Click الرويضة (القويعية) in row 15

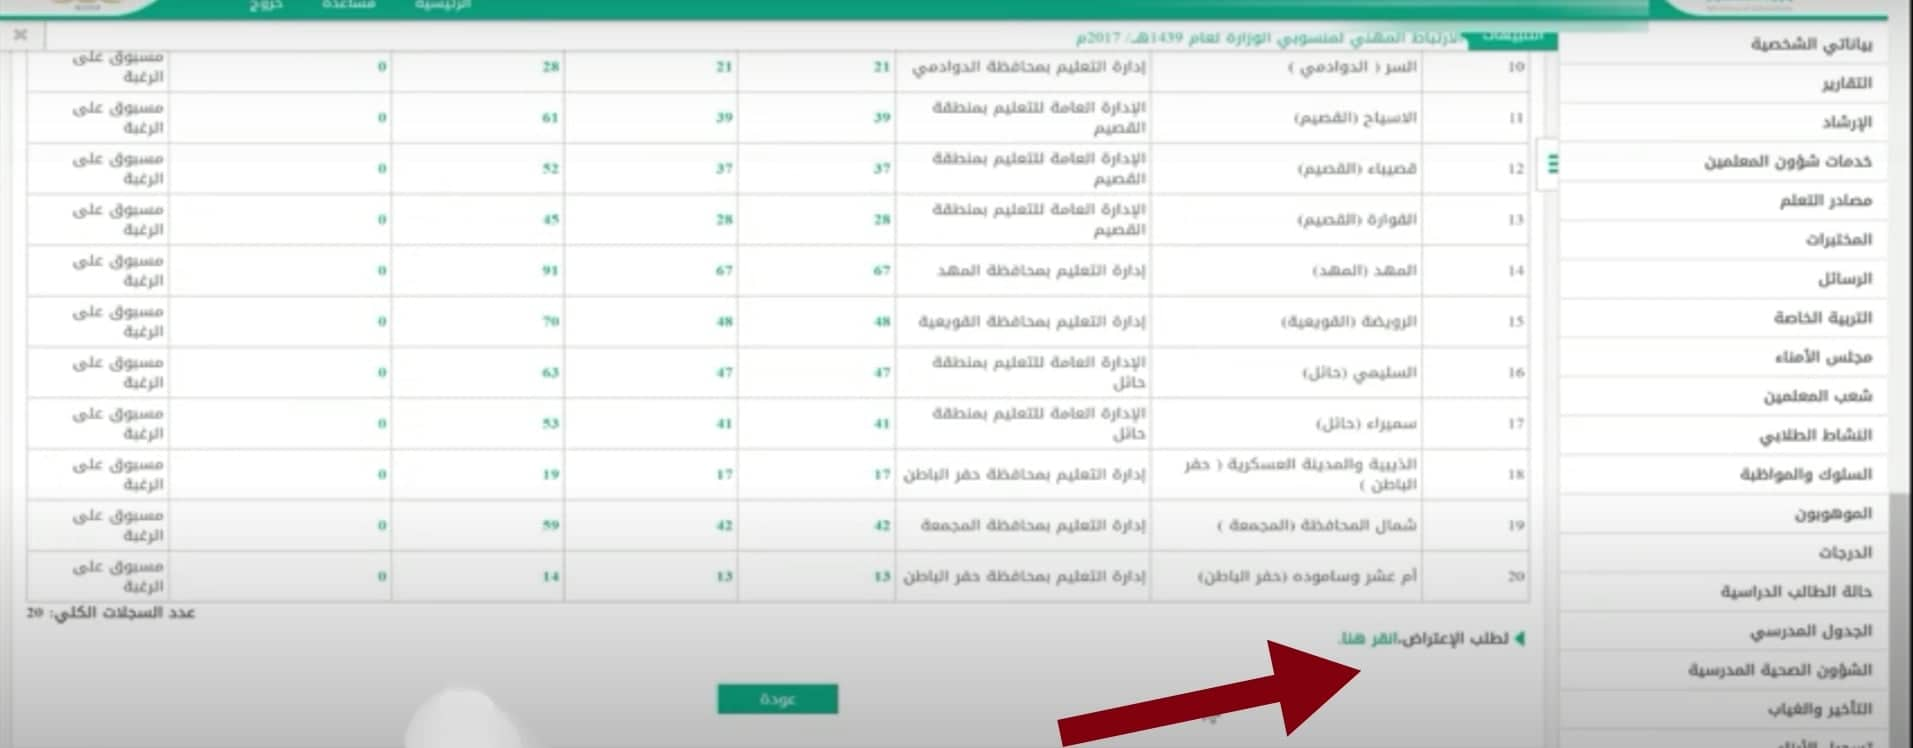[x=1285, y=321]
